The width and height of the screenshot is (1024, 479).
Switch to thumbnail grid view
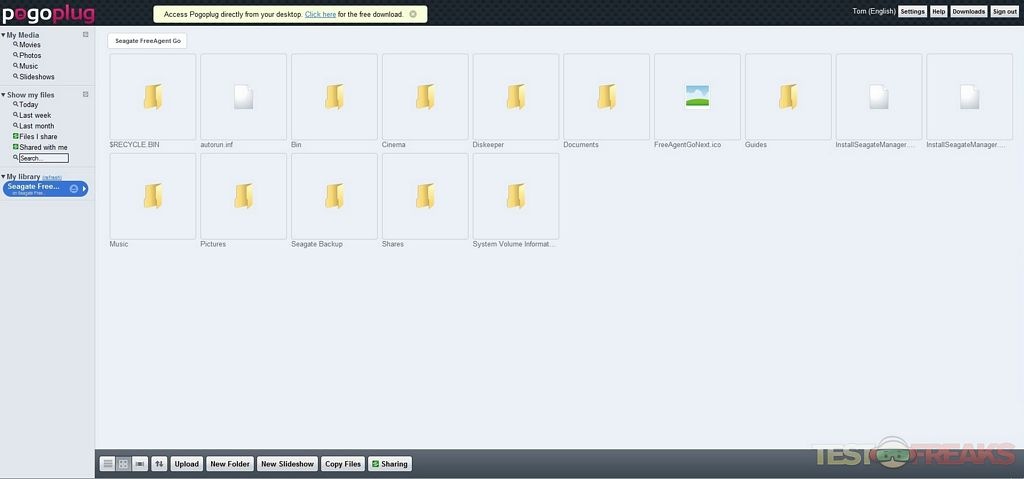(123, 464)
